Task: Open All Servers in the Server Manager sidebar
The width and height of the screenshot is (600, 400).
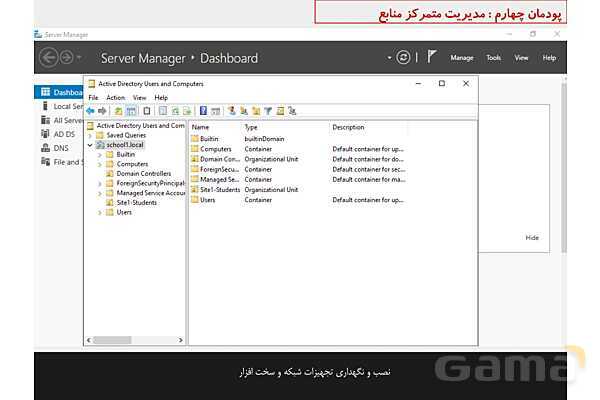Action: 61,121
